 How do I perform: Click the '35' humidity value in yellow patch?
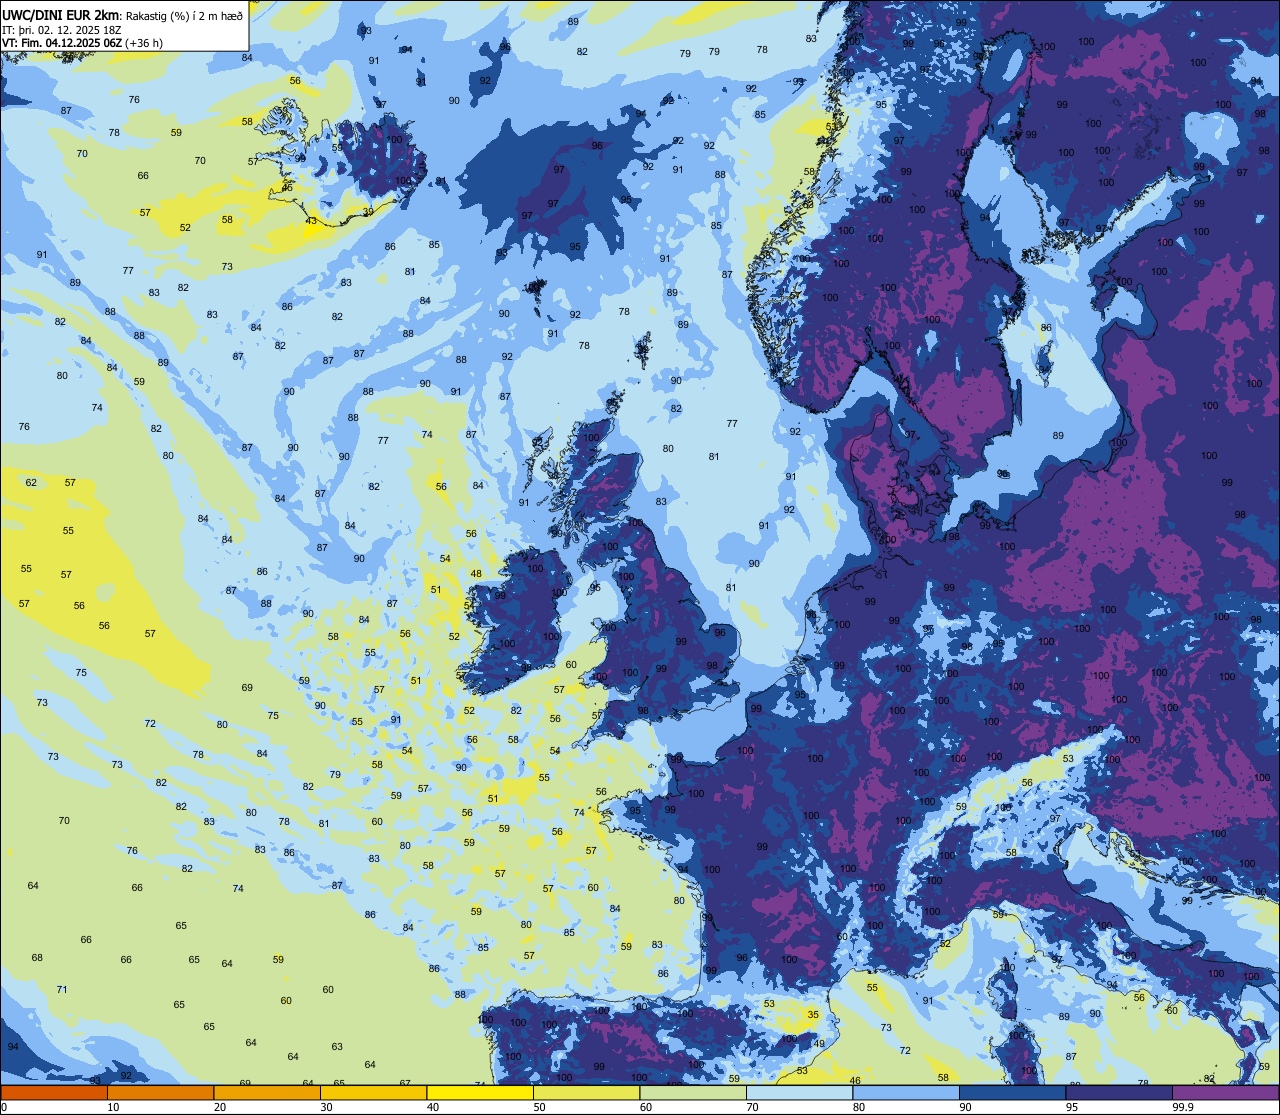point(813,1014)
